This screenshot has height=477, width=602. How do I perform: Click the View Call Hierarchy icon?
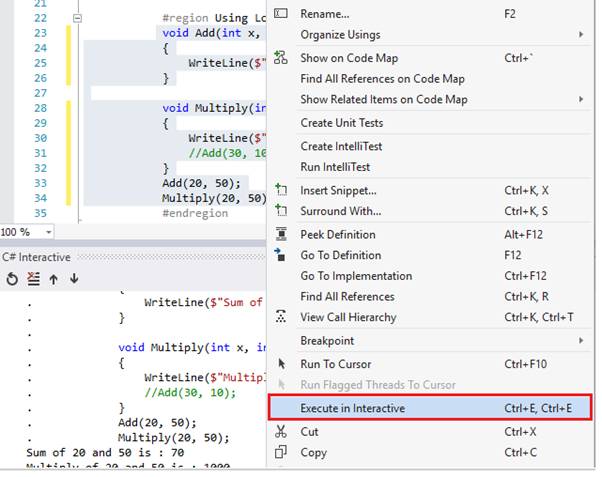280,318
